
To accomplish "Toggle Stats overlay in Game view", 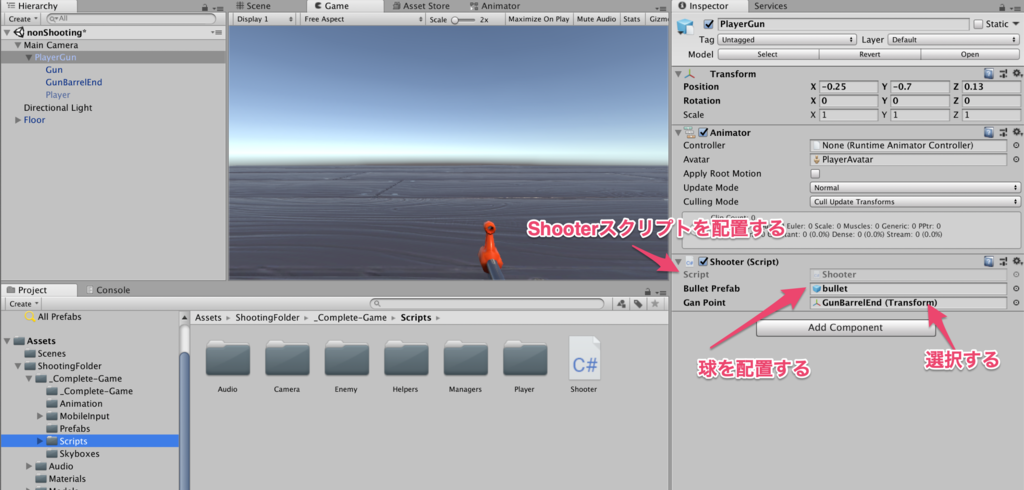I will point(632,19).
